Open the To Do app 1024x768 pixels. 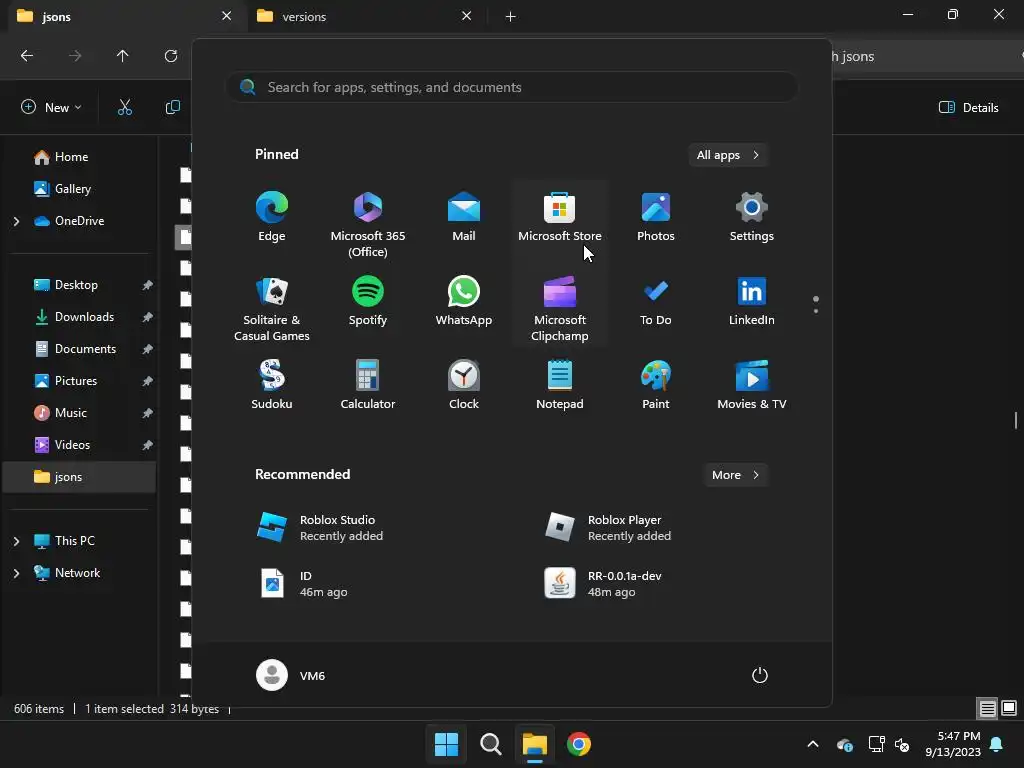(656, 301)
